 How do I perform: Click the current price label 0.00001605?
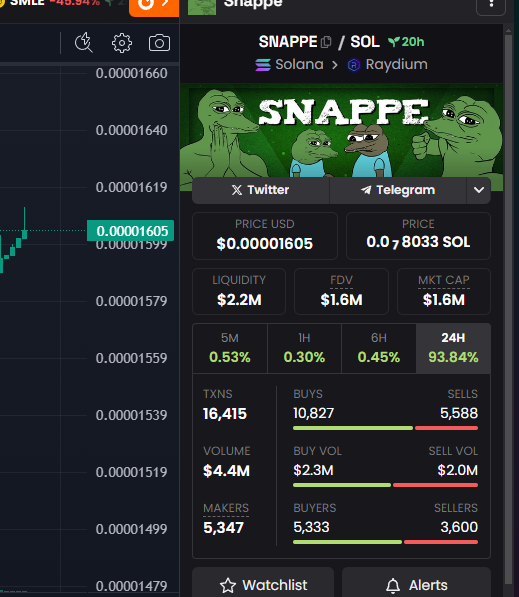point(131,231)
